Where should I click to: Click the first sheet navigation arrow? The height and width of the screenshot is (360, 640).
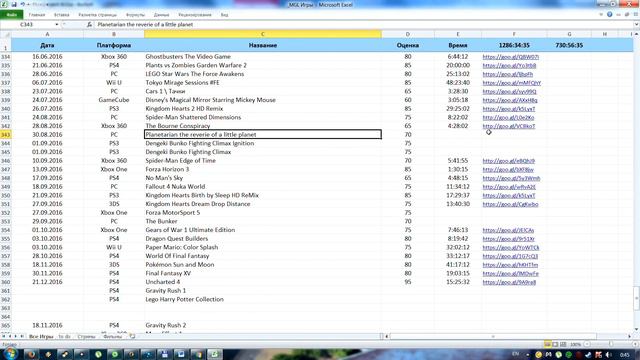[4, 336]
